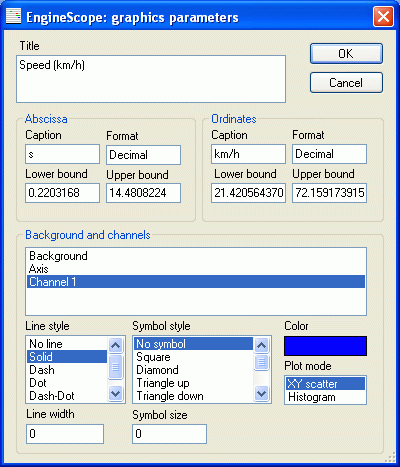Select Background in the channels list

[x=196, y=256]
